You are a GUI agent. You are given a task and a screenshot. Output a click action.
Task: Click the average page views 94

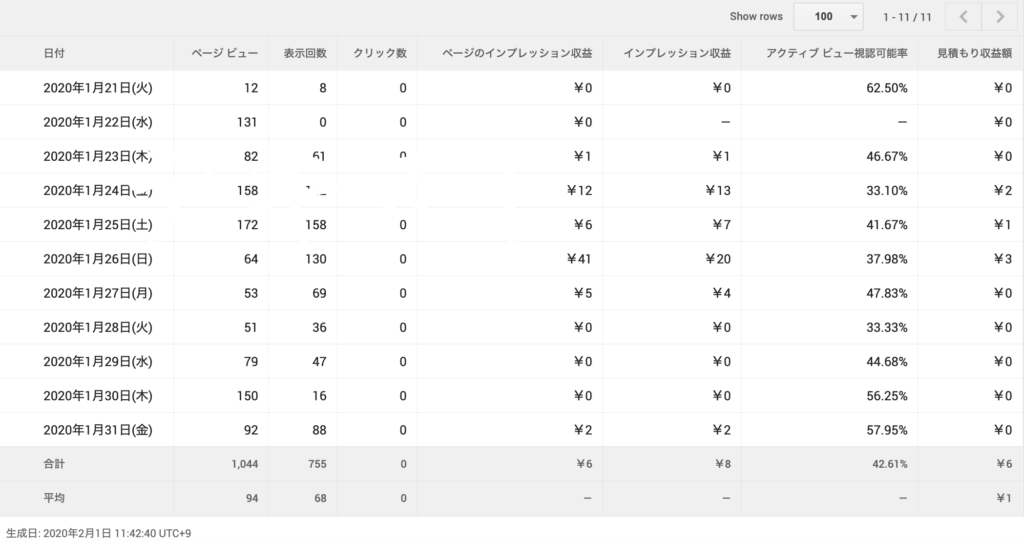tap(252, 498)
